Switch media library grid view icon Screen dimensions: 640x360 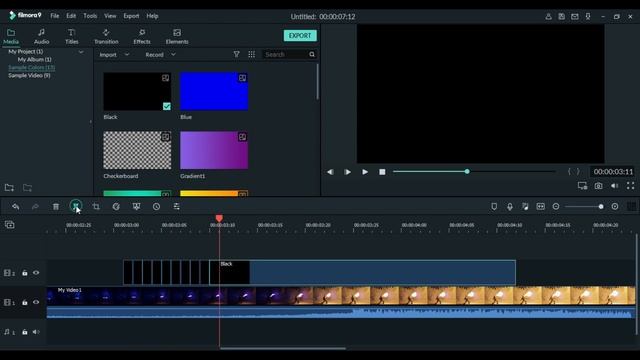251,54
